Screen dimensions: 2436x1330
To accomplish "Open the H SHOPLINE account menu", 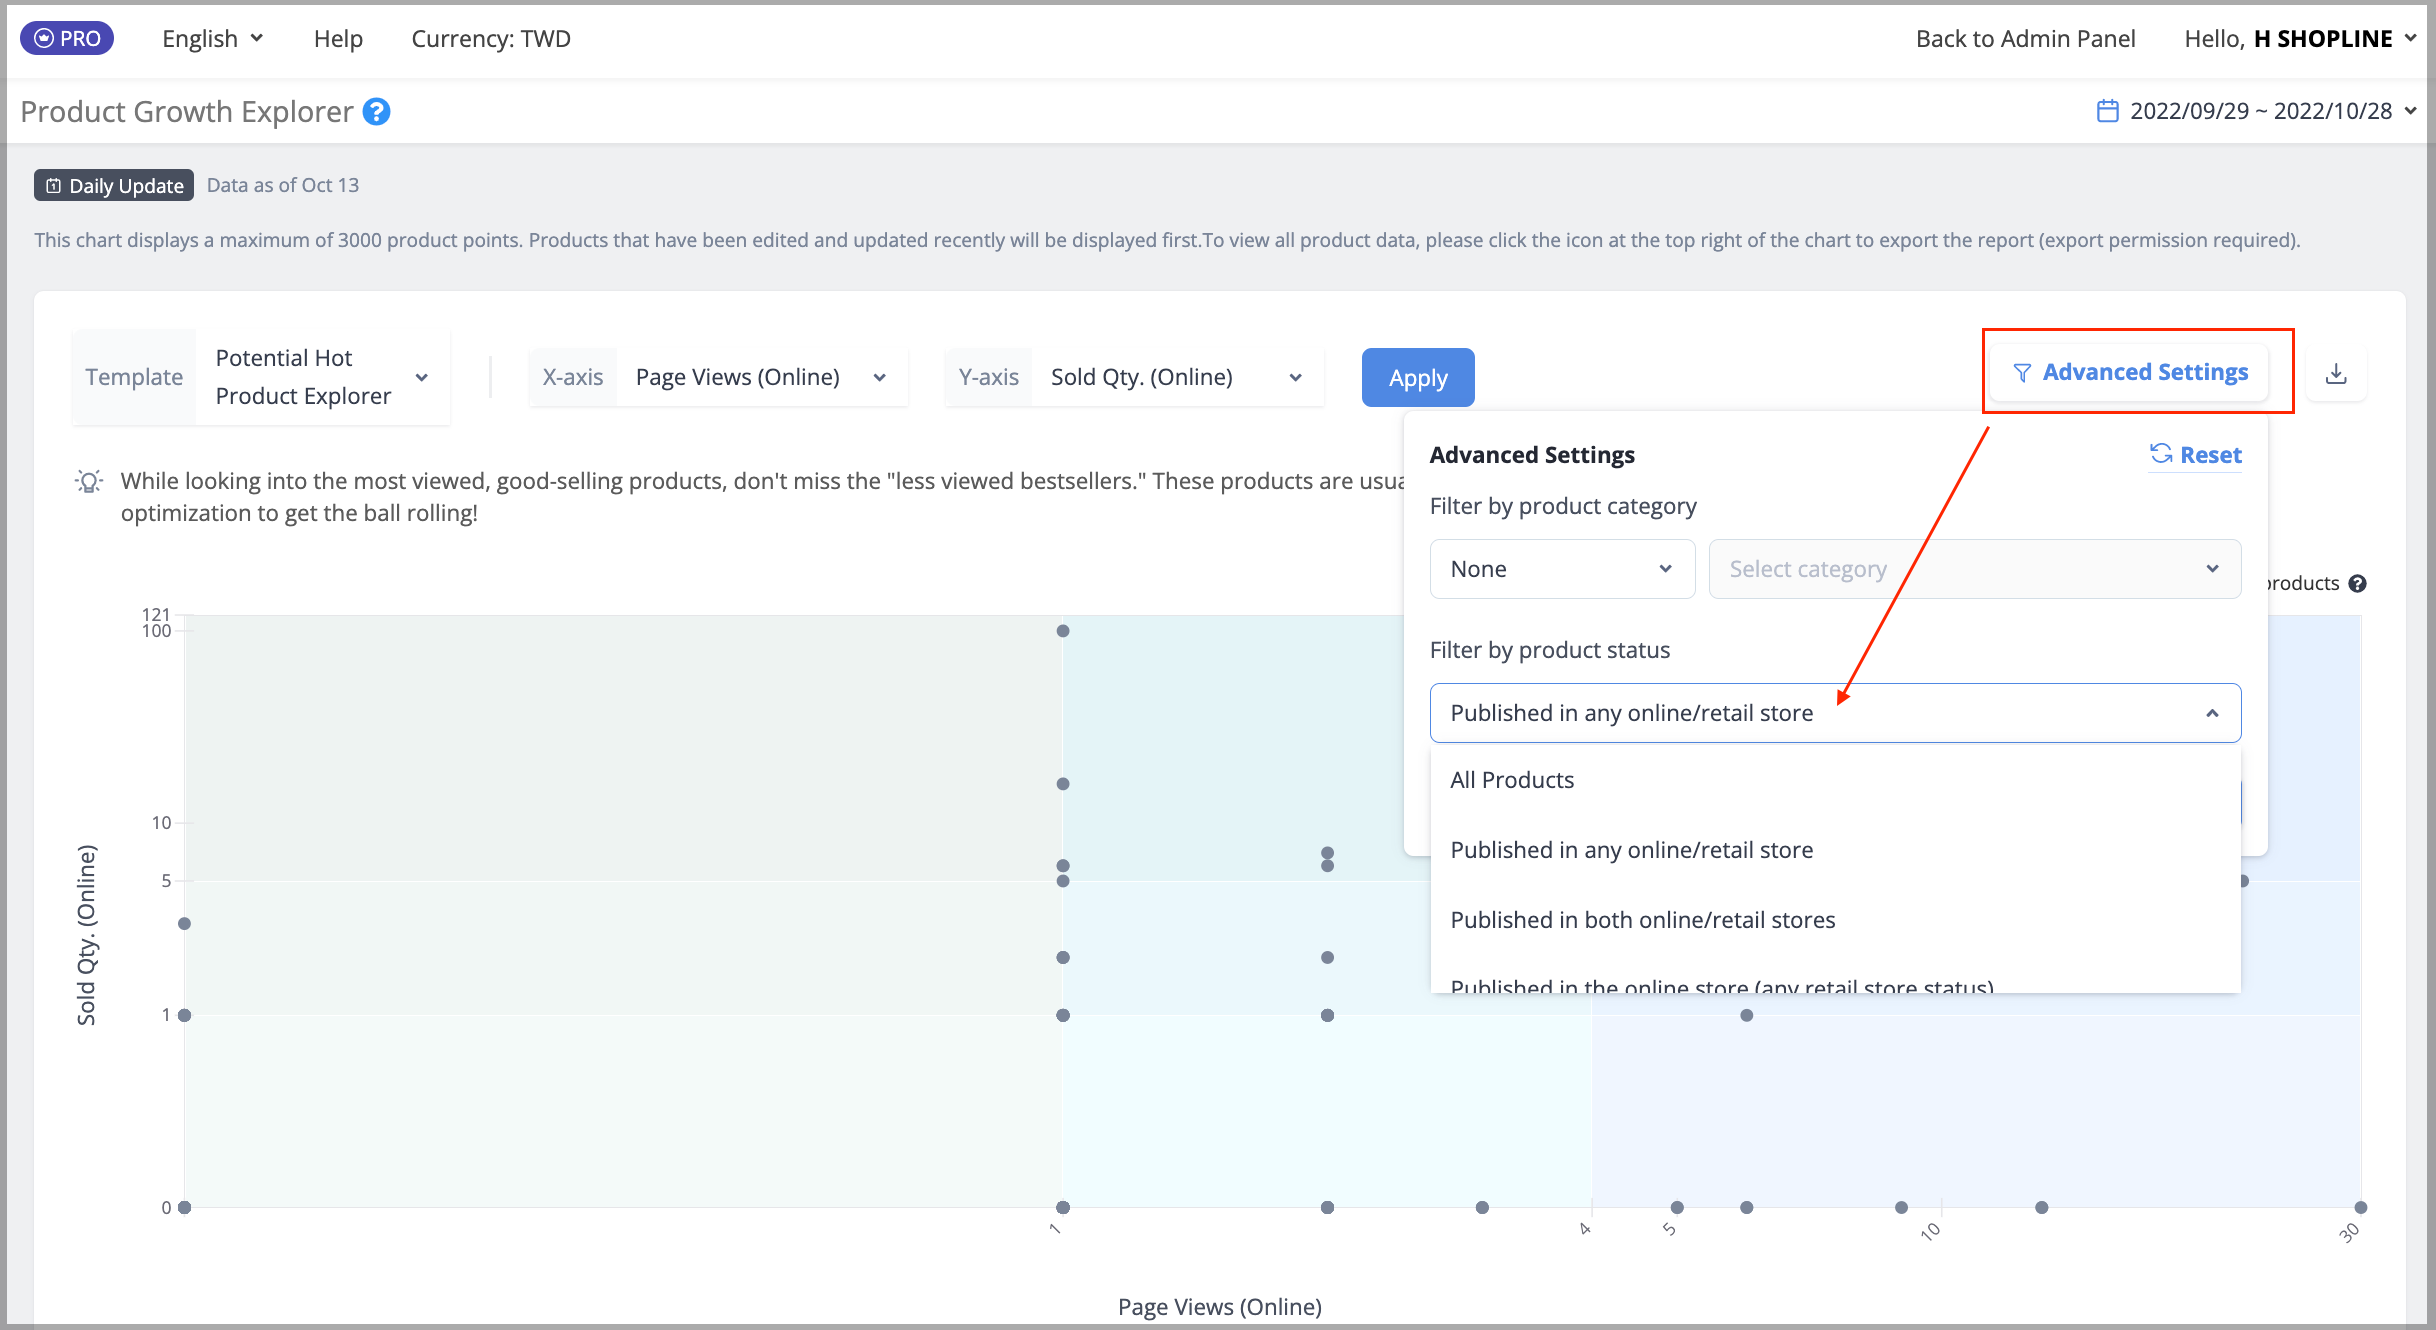I will click(2300, 39).
